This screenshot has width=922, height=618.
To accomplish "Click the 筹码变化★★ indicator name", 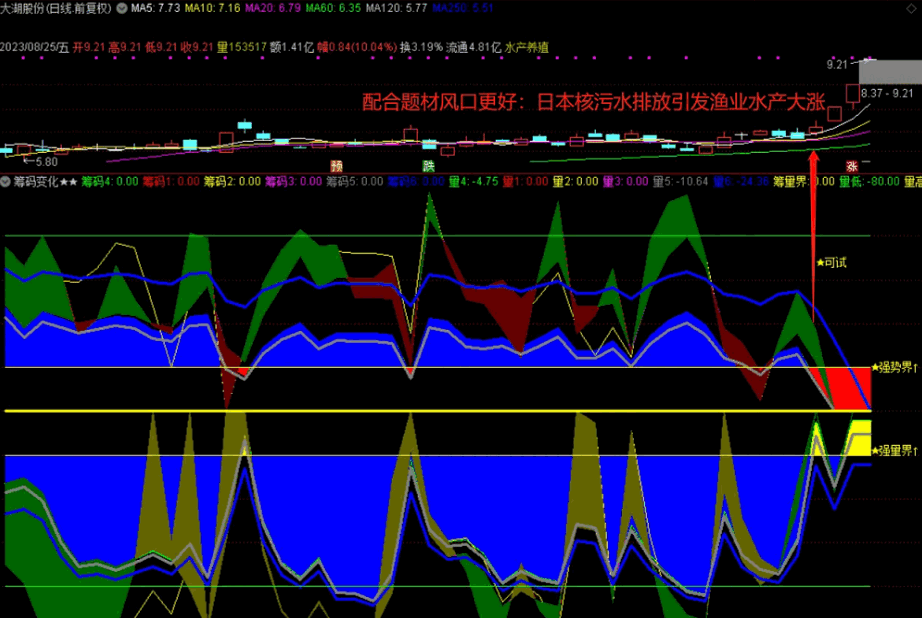I will 45,182.
